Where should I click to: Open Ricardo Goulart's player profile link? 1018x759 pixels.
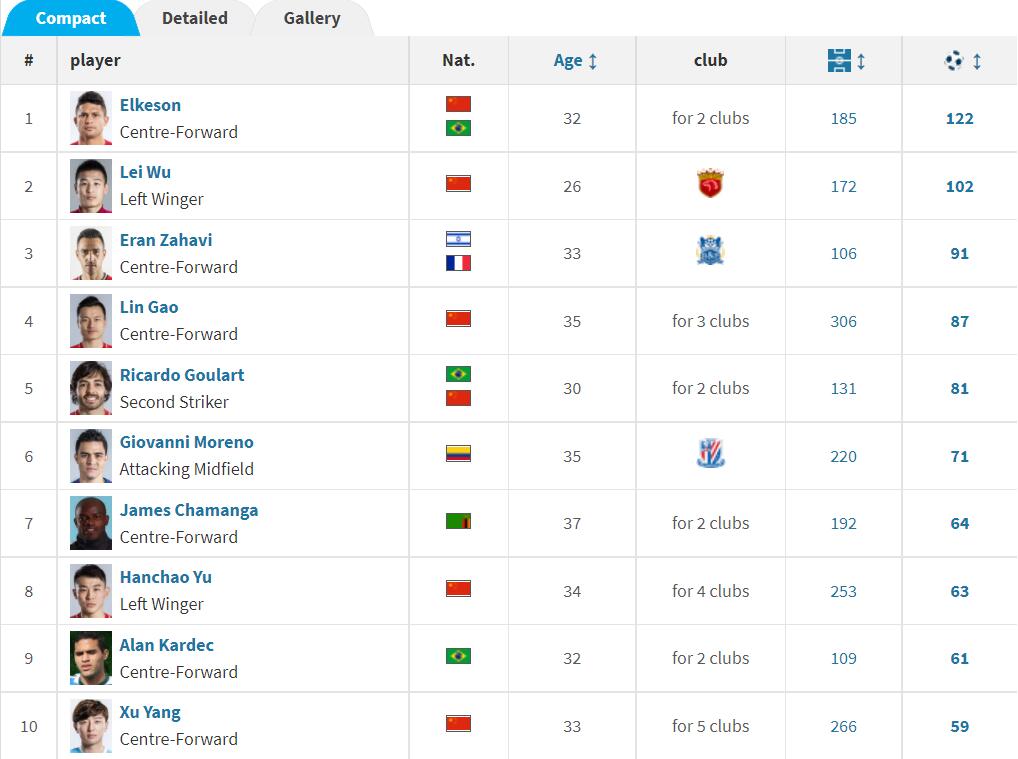point(182,375)
